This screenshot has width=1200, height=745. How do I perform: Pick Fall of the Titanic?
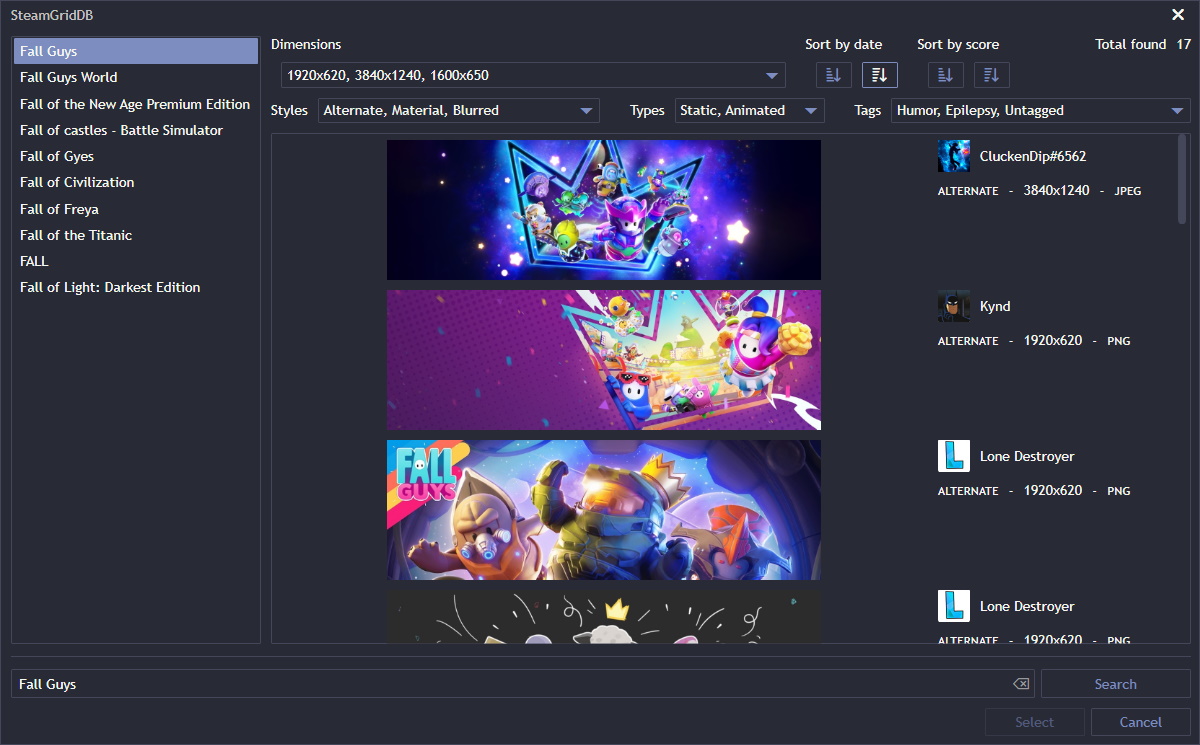(x=136, y=235)
